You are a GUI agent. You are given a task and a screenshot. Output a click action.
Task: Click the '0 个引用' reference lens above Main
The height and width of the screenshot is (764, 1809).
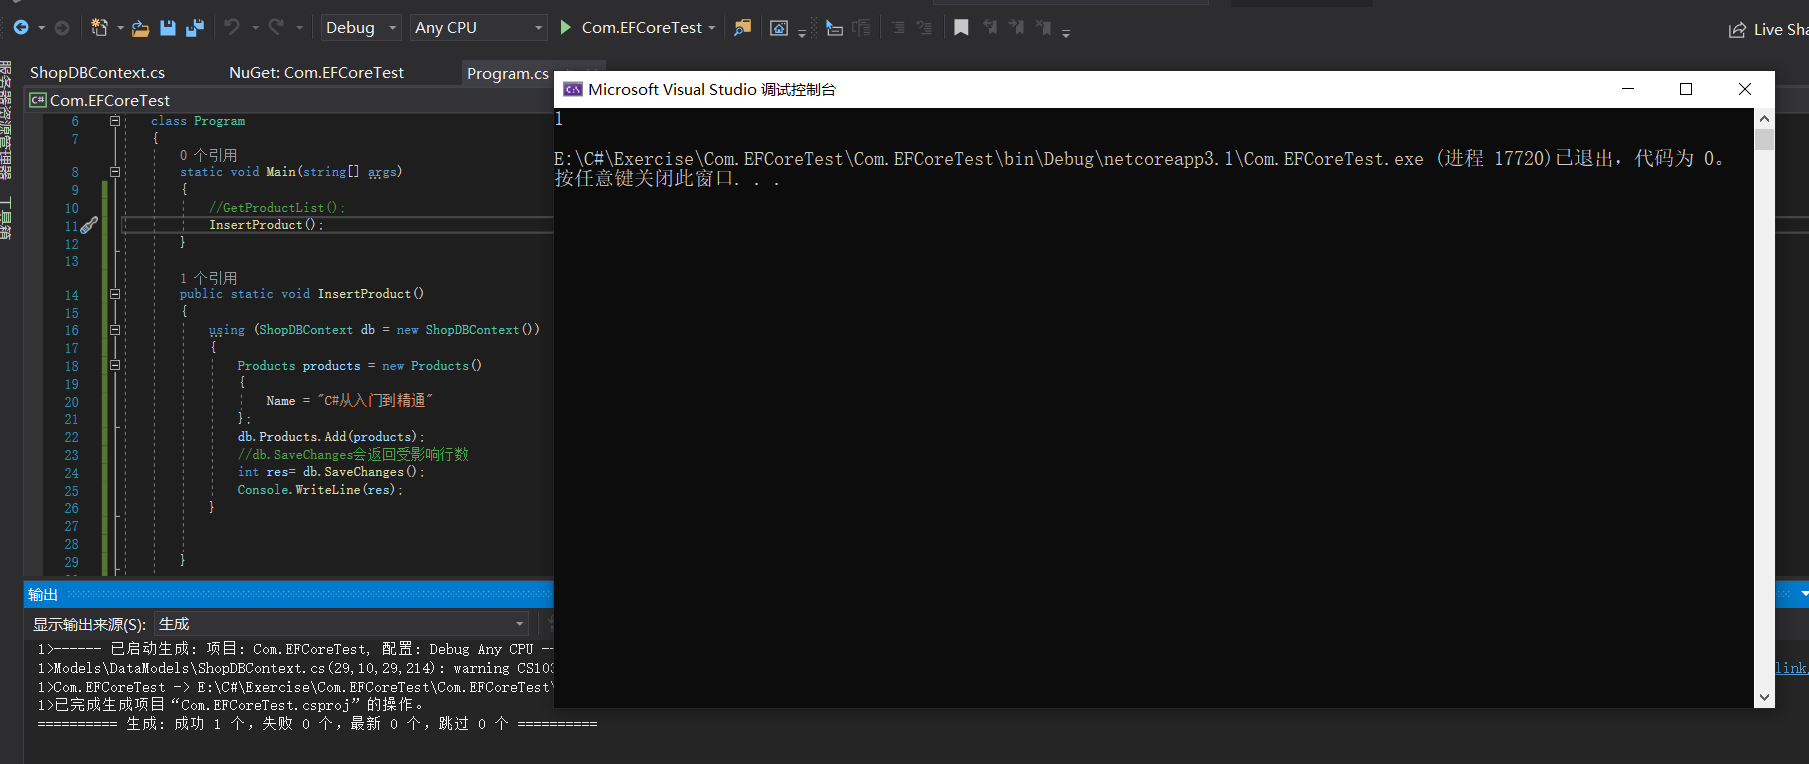click(x=208, y=155)
